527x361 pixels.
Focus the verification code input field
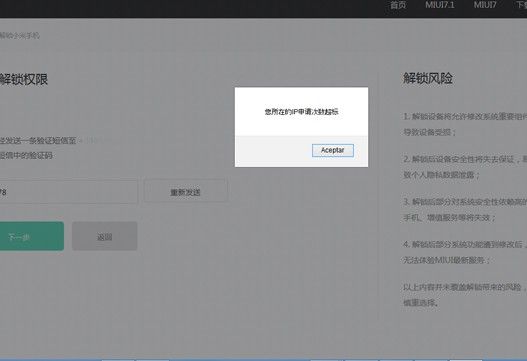(68, 192)
